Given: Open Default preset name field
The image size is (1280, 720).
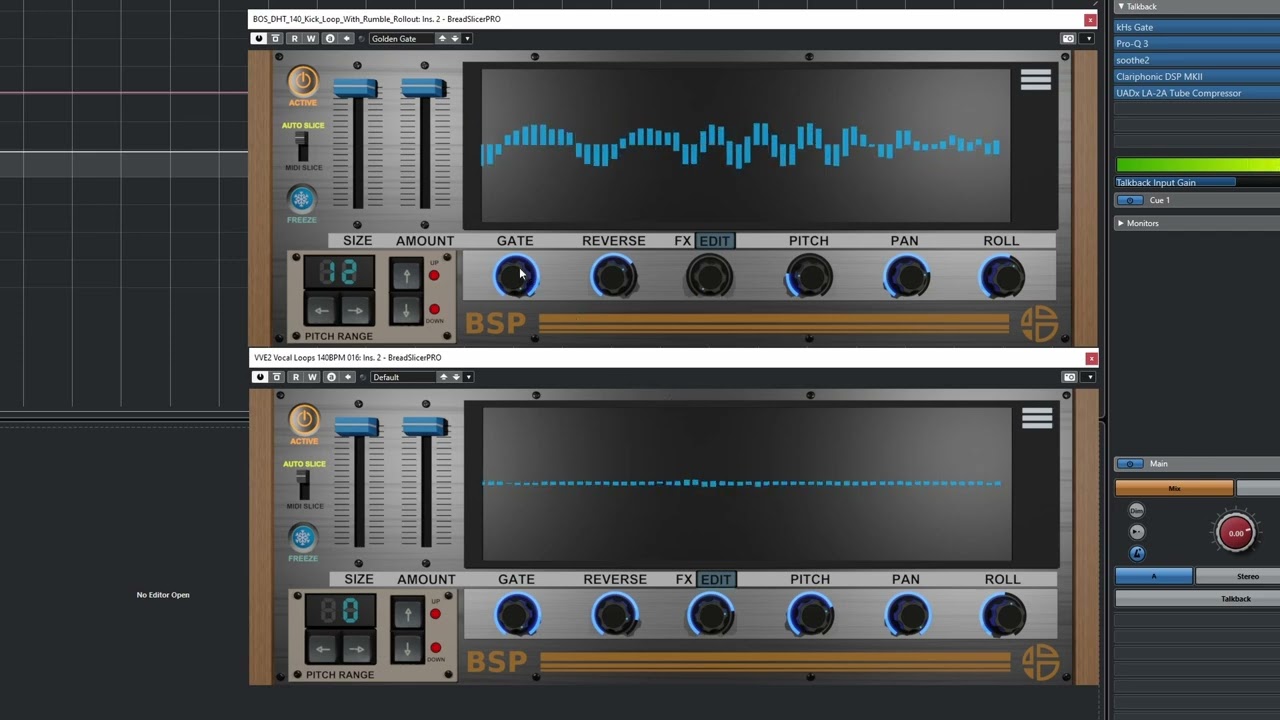Looking at the screenshot, I should tap(403, 377).
